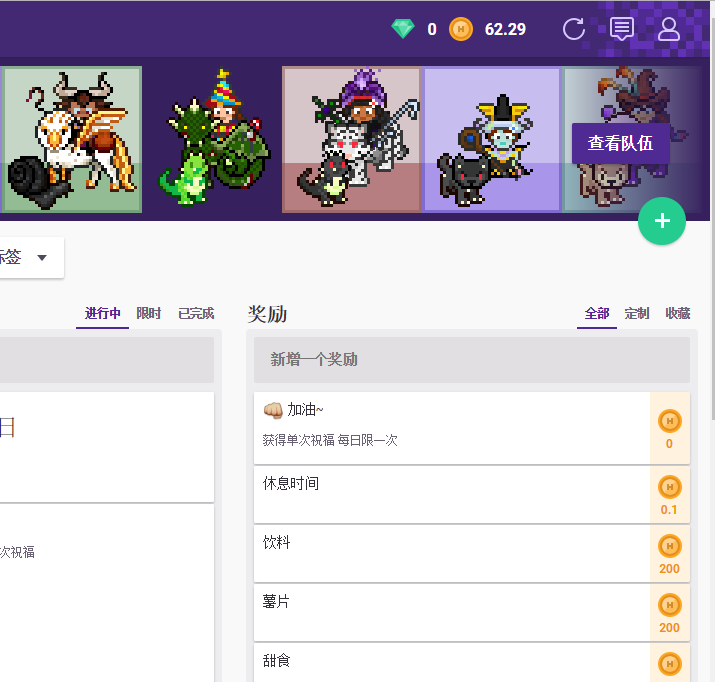This screenshot has width=715, height=682.
Task: Select party member with black-yellow hat avatar
Action: 492,140
